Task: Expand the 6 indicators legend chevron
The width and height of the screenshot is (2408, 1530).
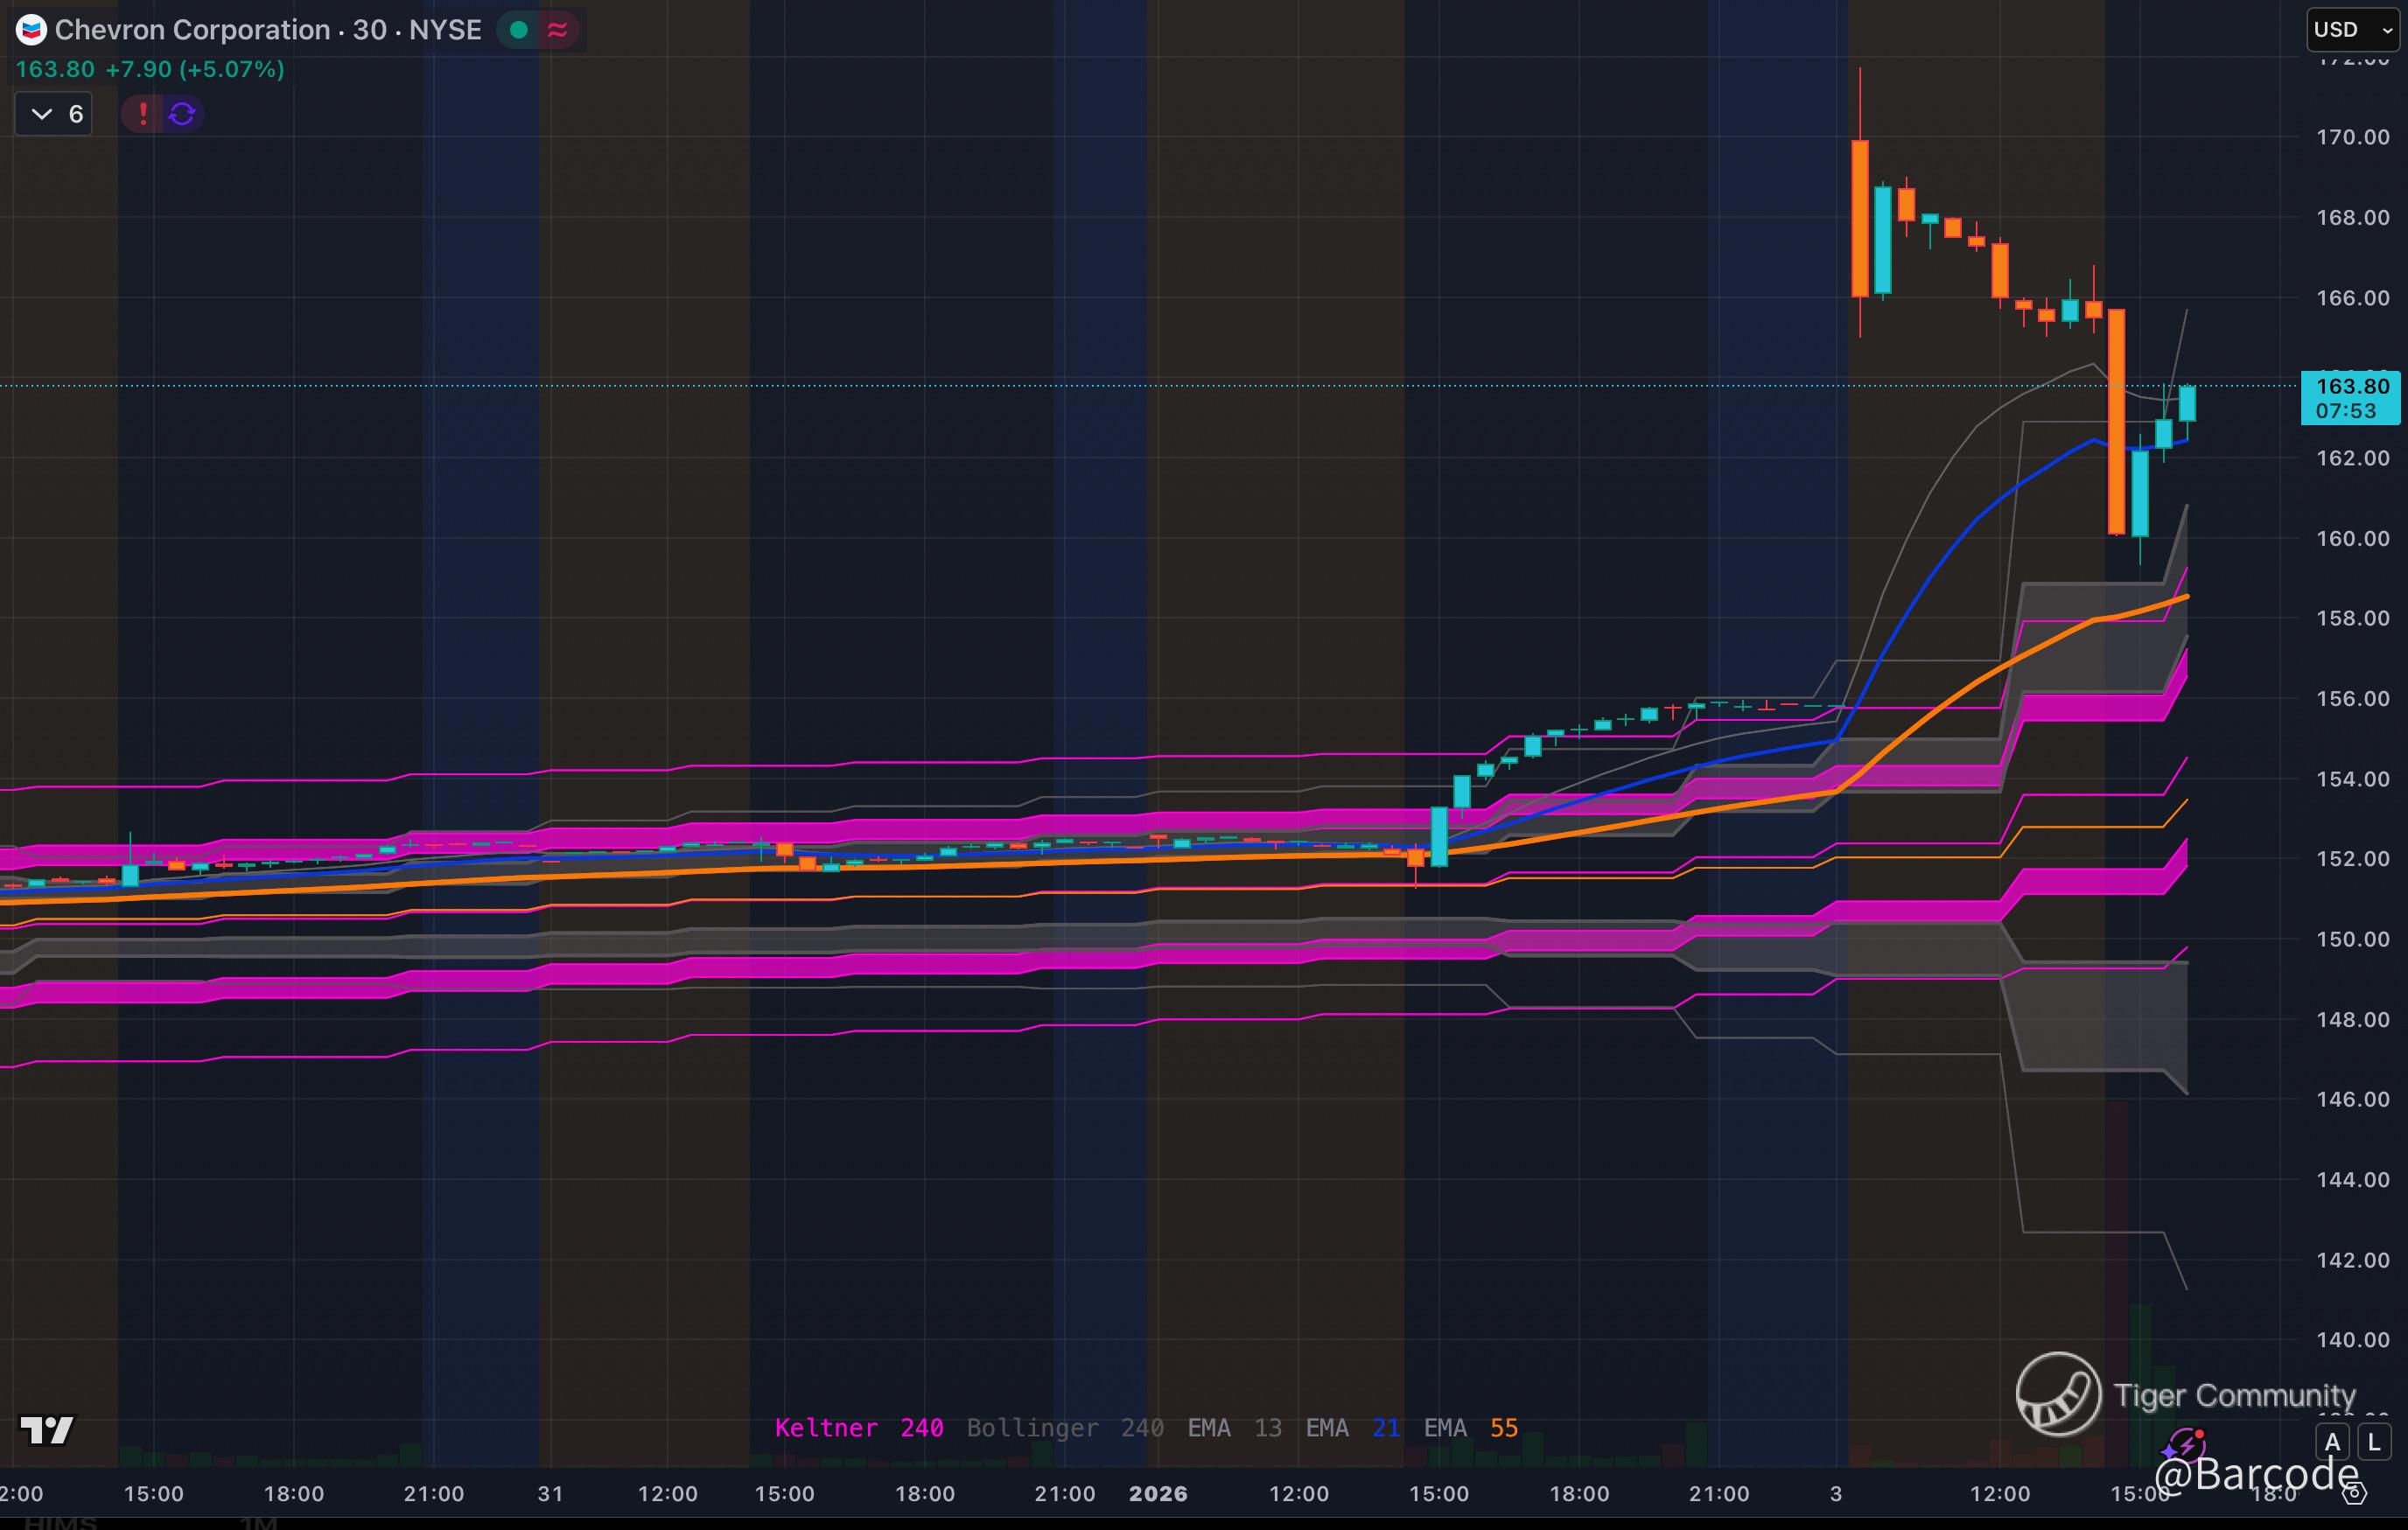Action: click(42, 114)
